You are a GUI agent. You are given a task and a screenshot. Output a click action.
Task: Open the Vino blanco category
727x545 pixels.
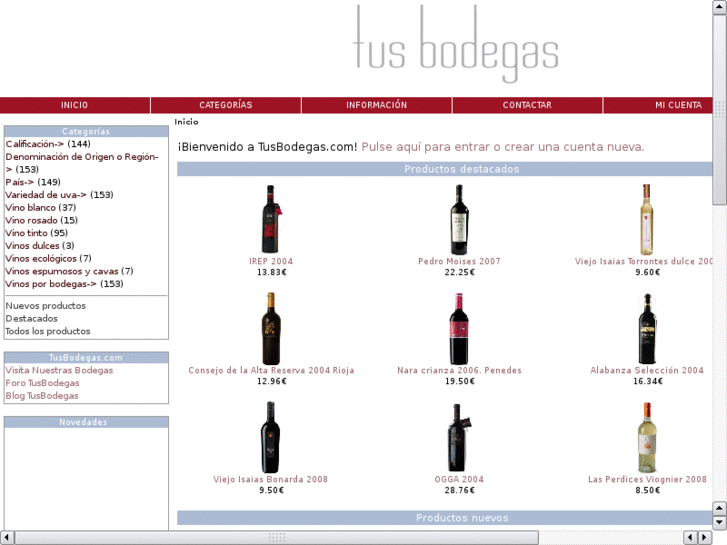(31, 207)
